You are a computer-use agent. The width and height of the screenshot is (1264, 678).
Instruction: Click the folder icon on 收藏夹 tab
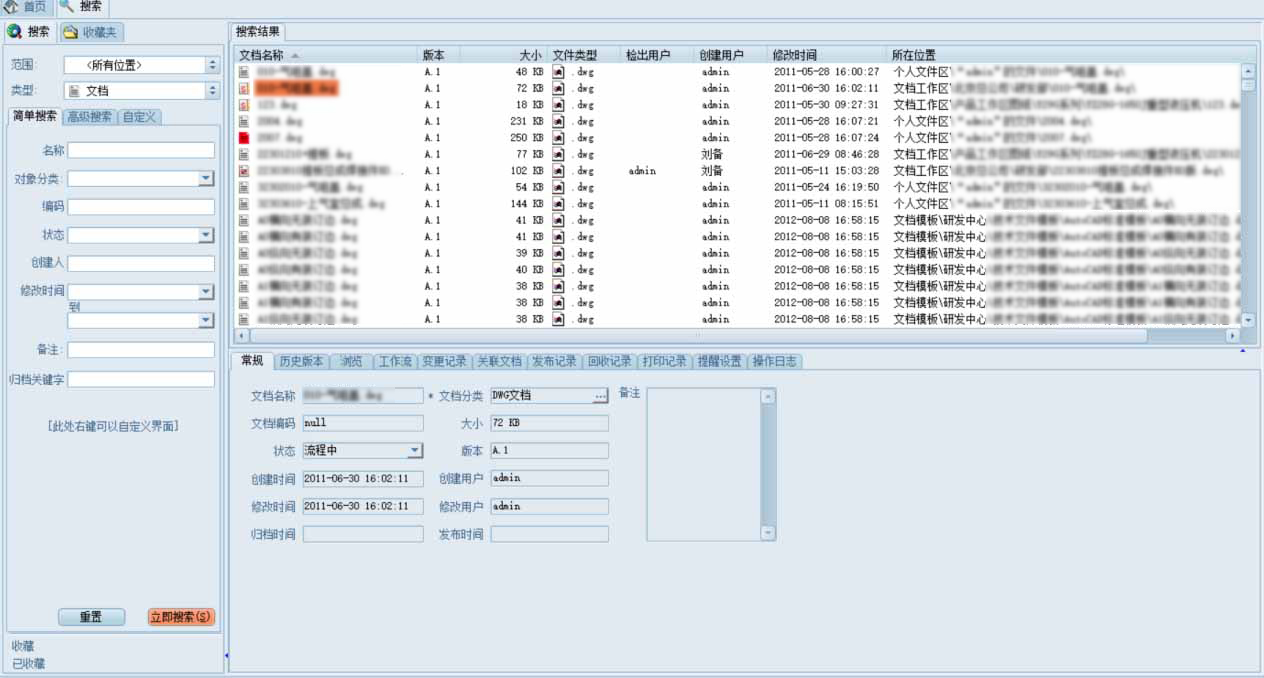[x=70, y=32]
